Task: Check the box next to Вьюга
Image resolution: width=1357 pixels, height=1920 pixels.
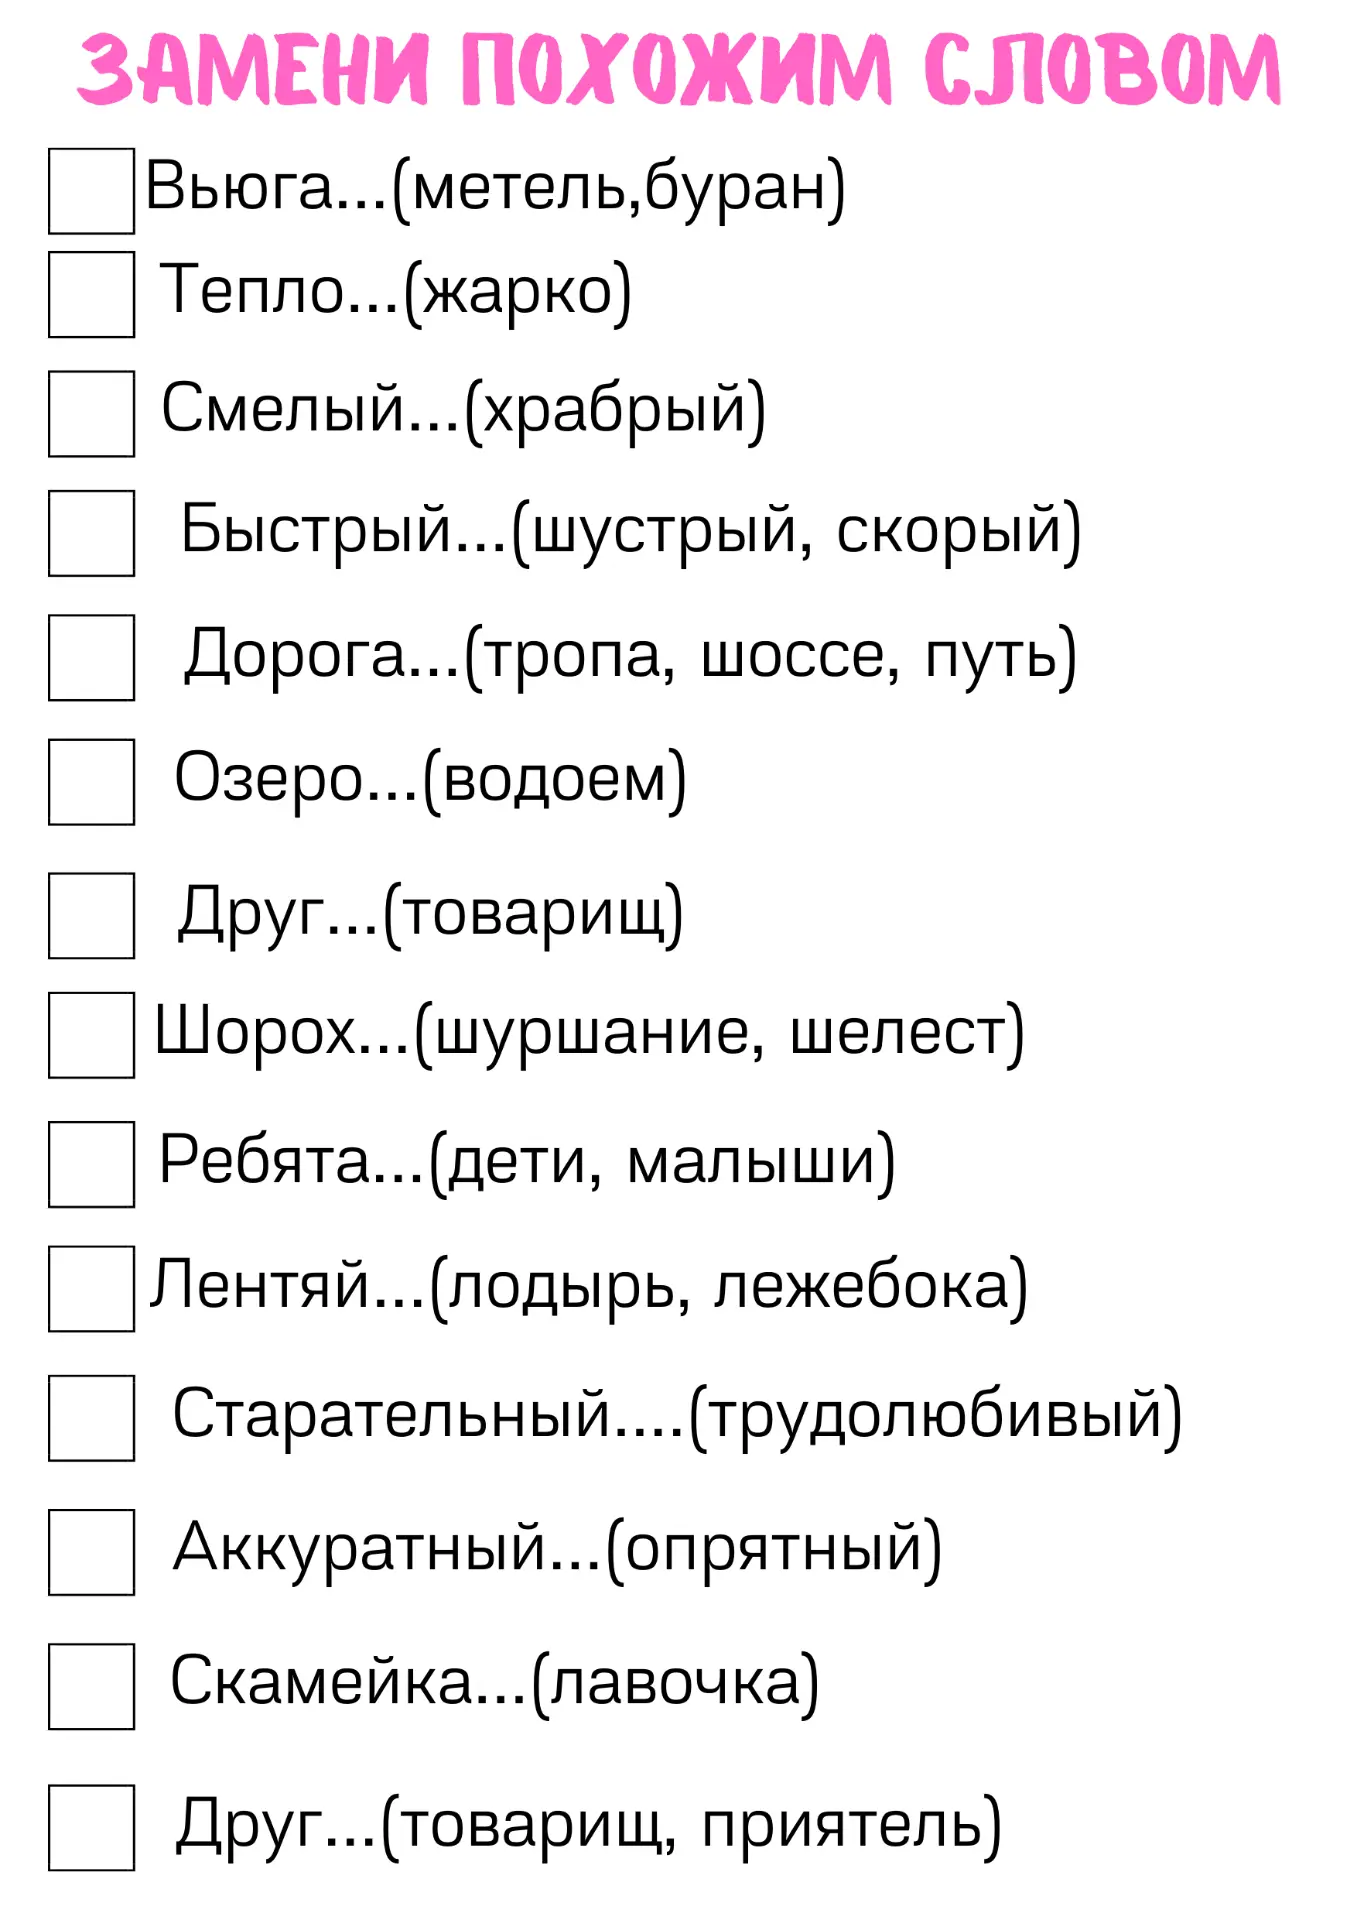Action: pos(91,191)
